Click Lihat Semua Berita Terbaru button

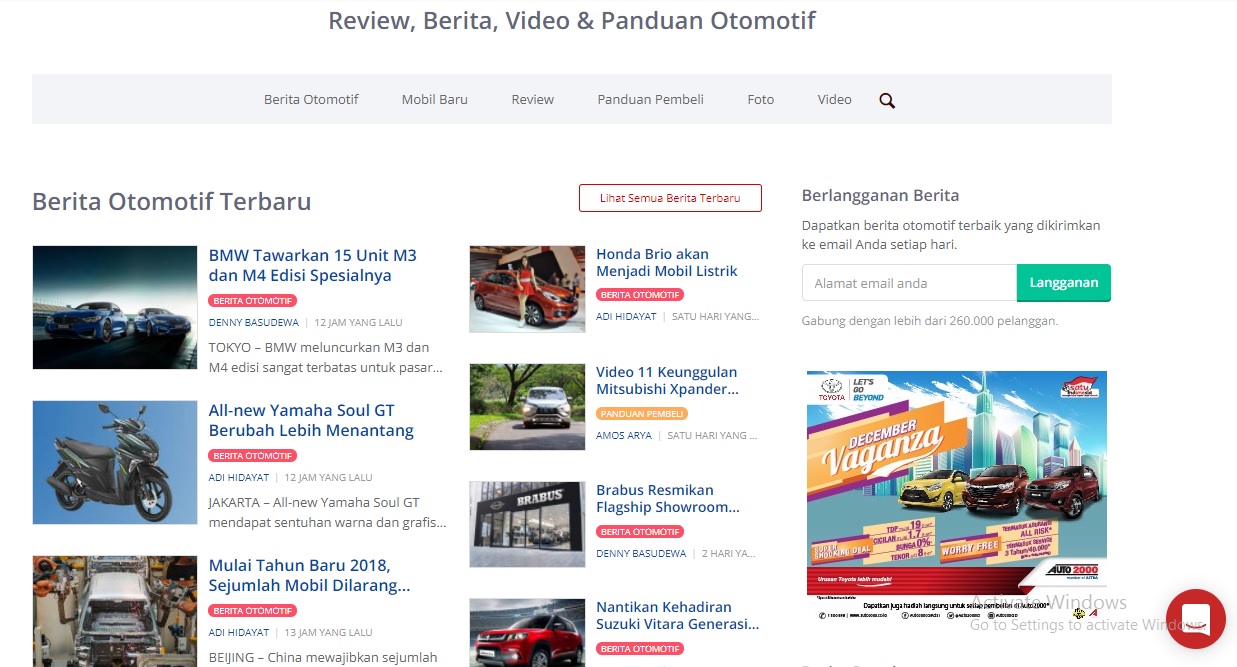pos(670,198)
